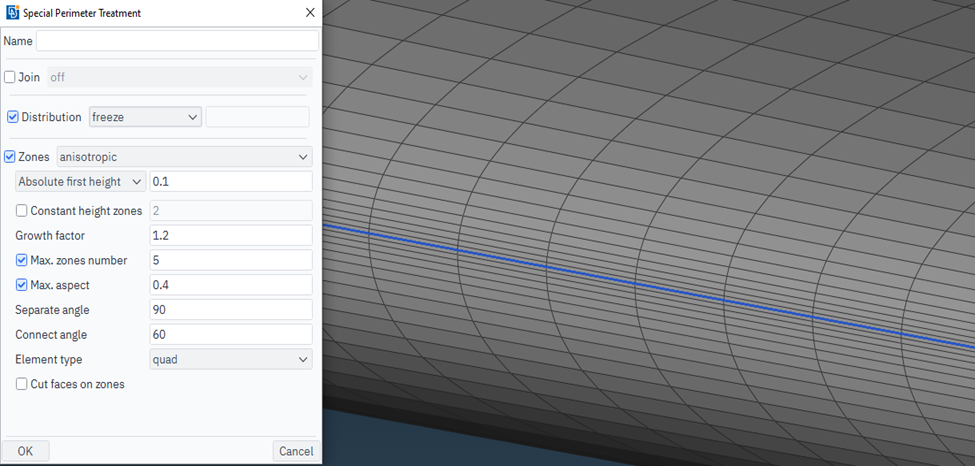Click the Max. zones number value field
Screen dimensions: 975x466
tap(230, 260)
